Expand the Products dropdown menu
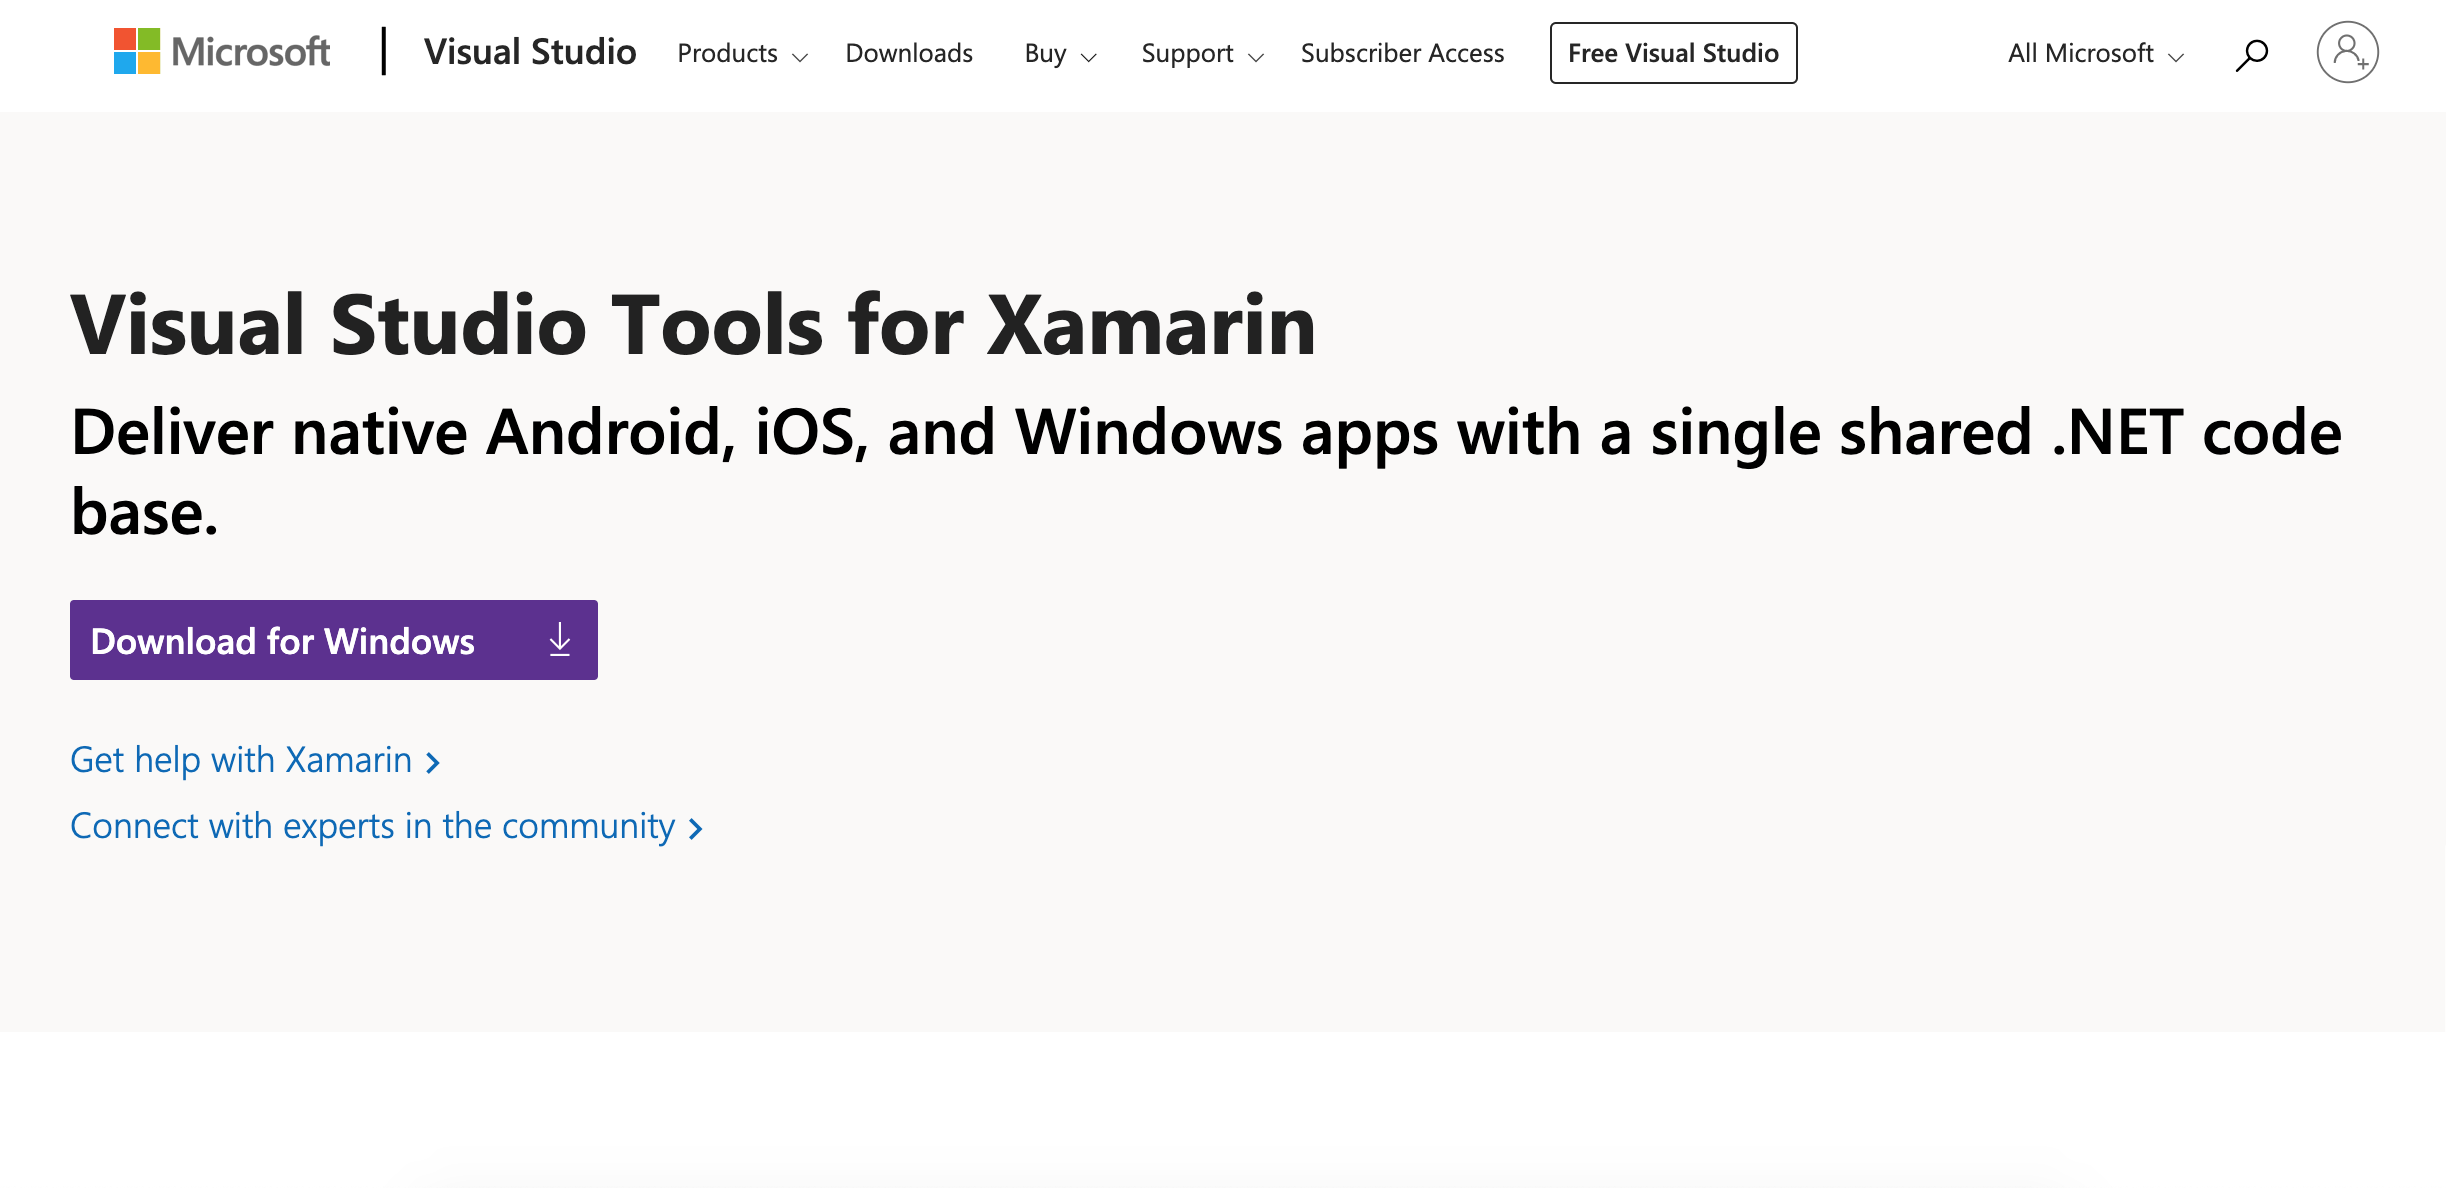 pyautogui.click(x=742, y=54)
